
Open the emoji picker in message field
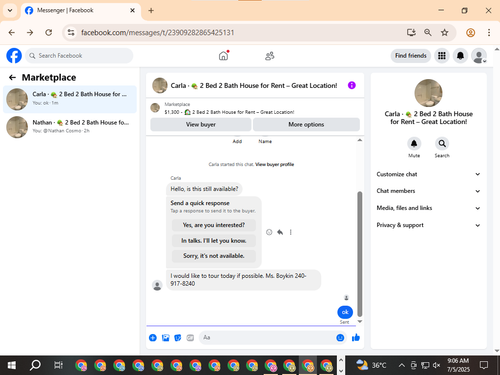[340, 338]
